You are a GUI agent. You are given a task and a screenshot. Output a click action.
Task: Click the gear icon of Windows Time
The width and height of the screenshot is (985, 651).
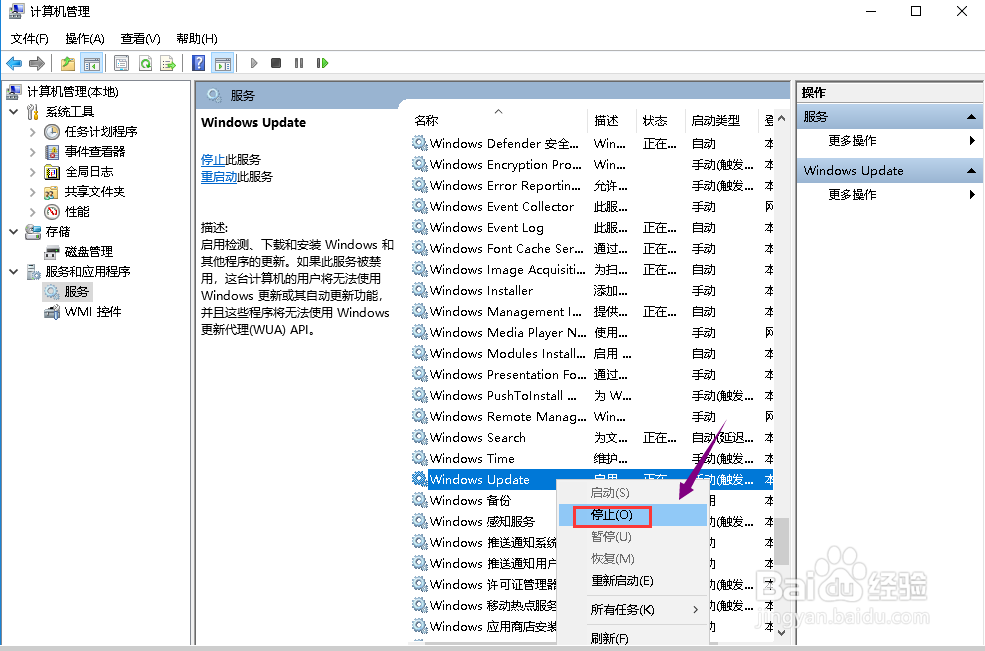tap(419, 458)
